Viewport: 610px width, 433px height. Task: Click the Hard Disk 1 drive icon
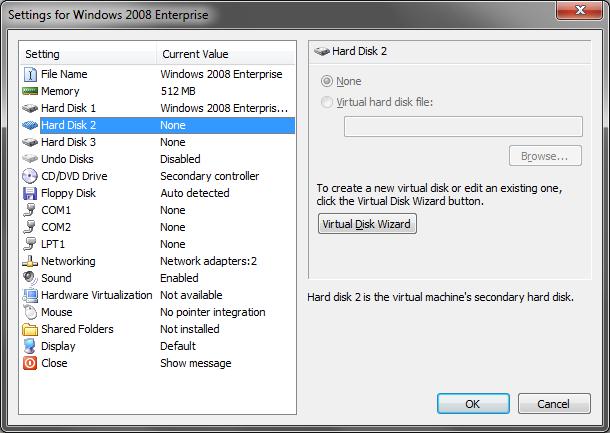[30, 108]
